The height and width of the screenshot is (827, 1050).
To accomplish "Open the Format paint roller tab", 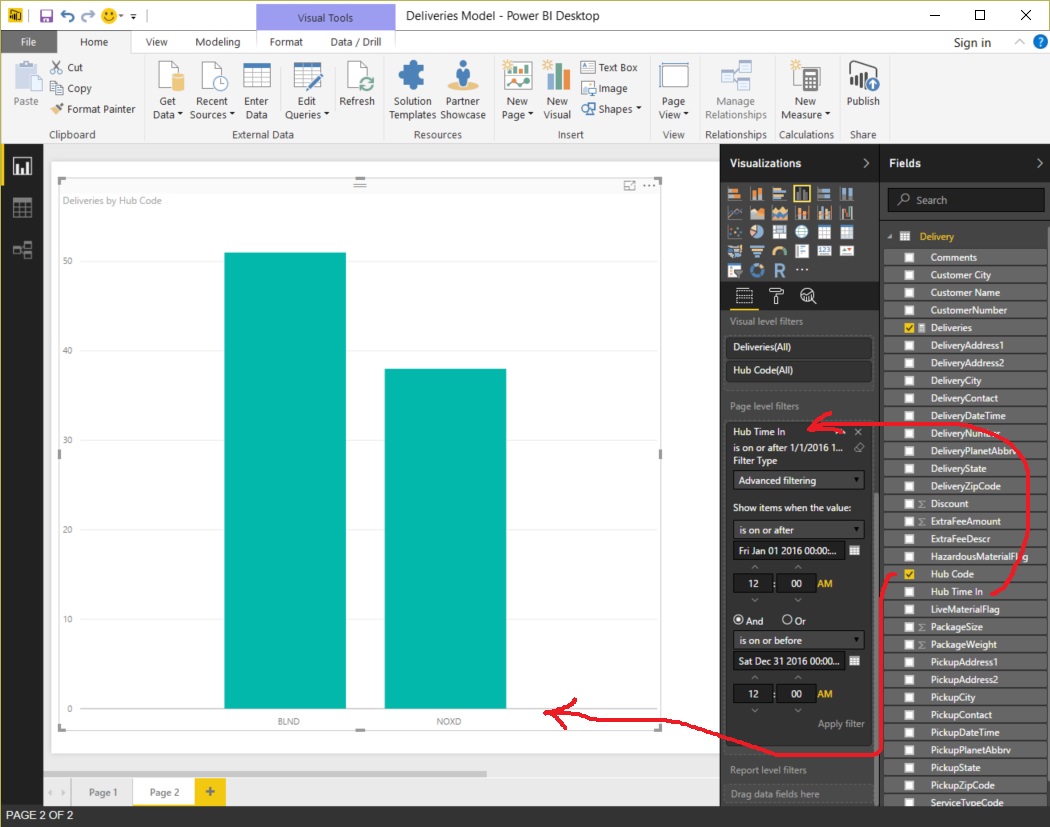I will [x=776, y=296].
